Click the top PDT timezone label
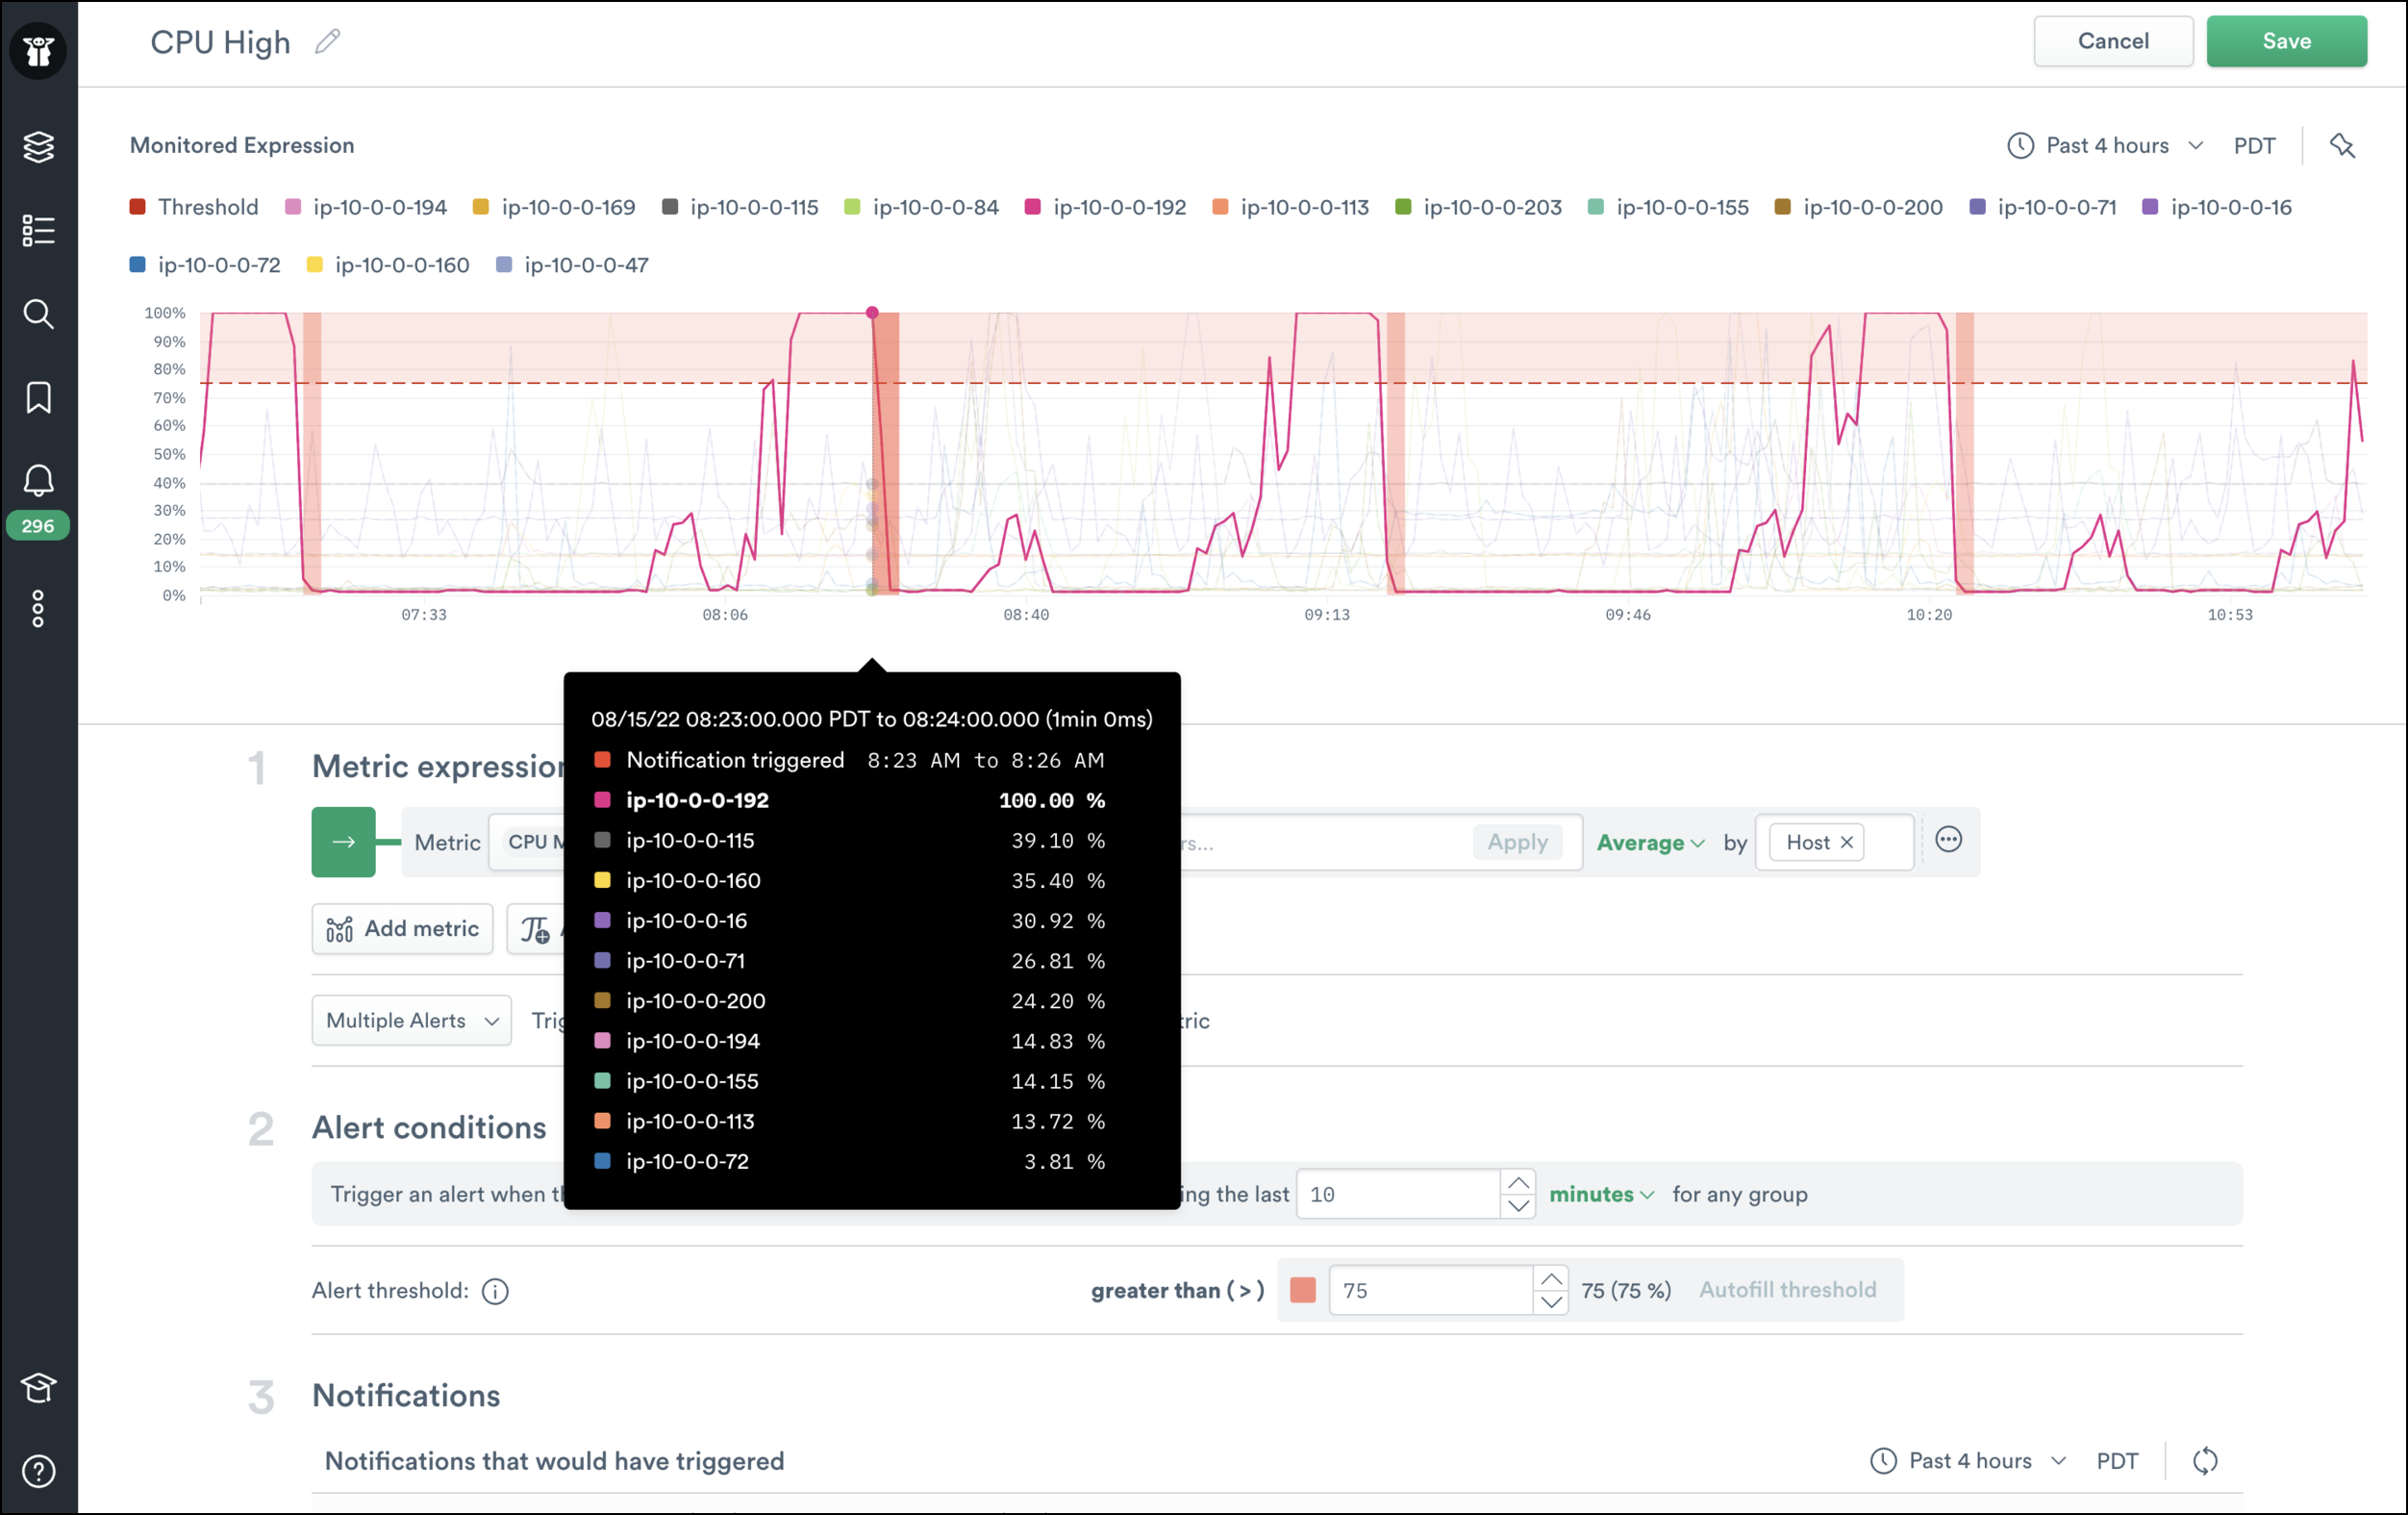Screen dimensions: 2408x1515 tap(2254, 146)
